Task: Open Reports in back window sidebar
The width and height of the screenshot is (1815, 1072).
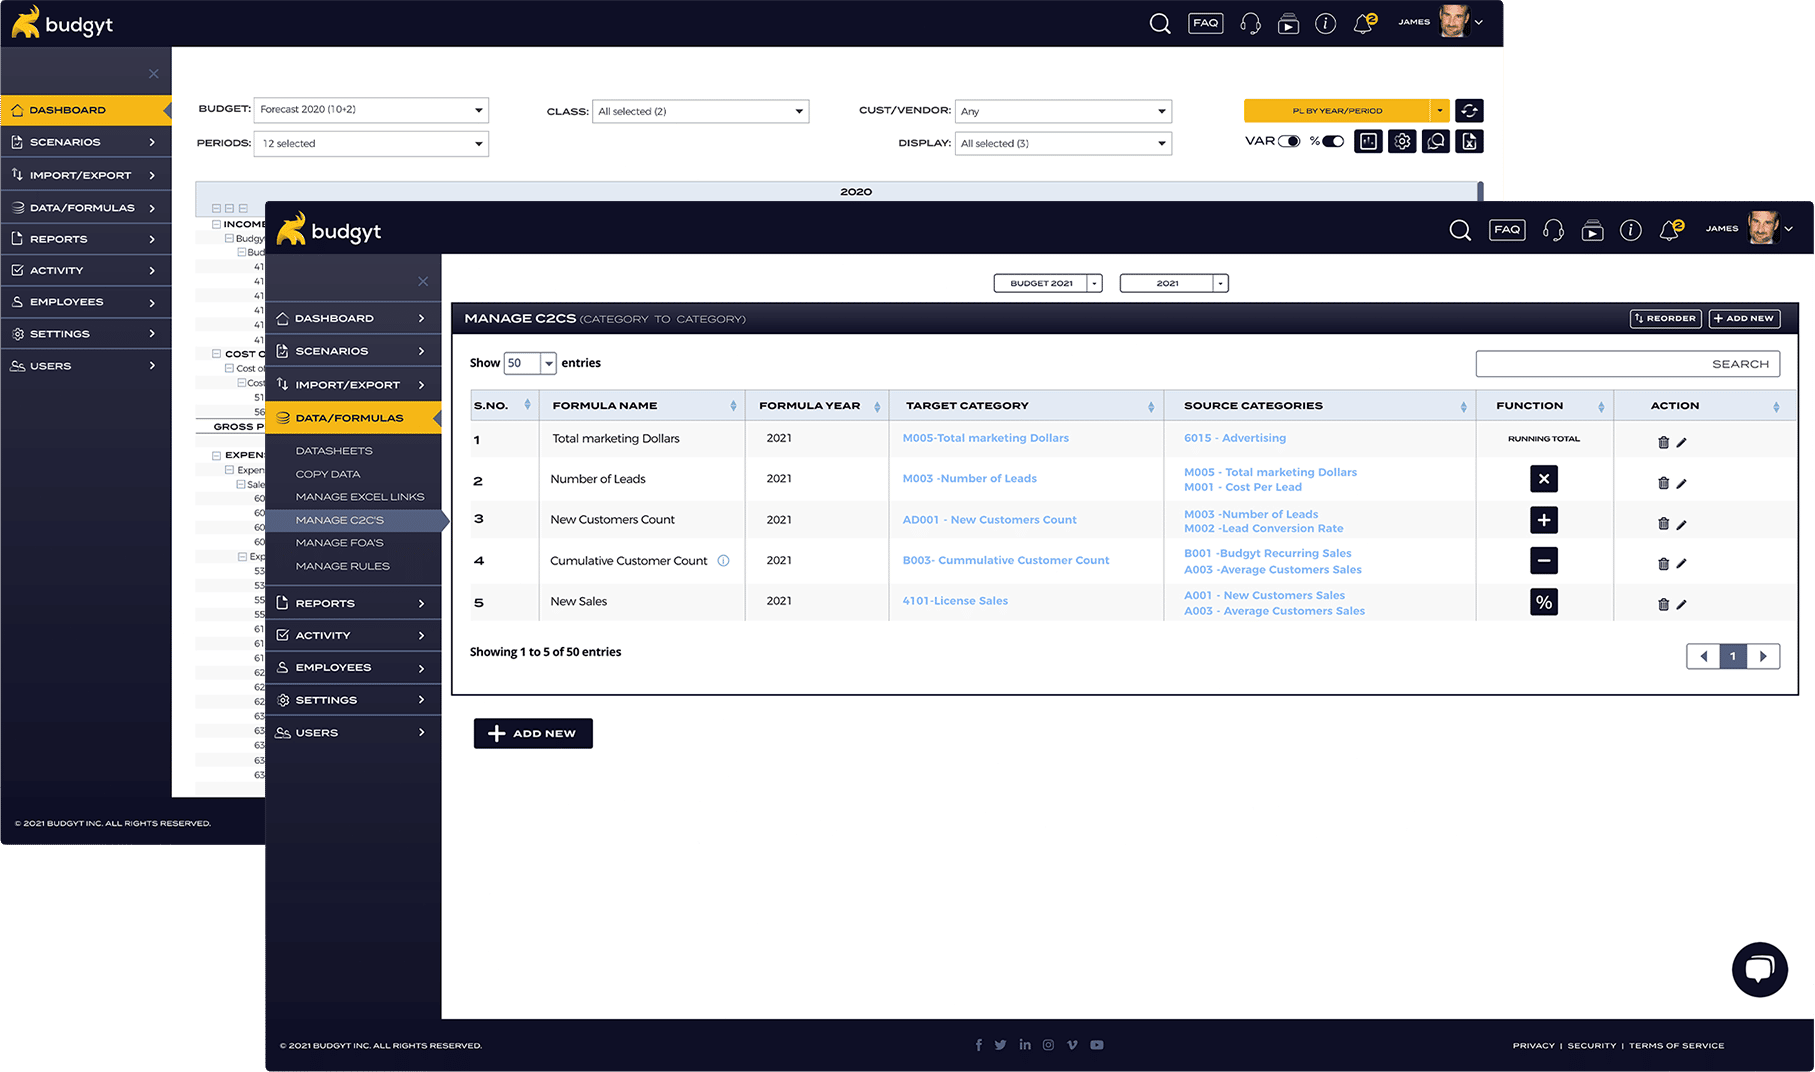Action: 85,239
